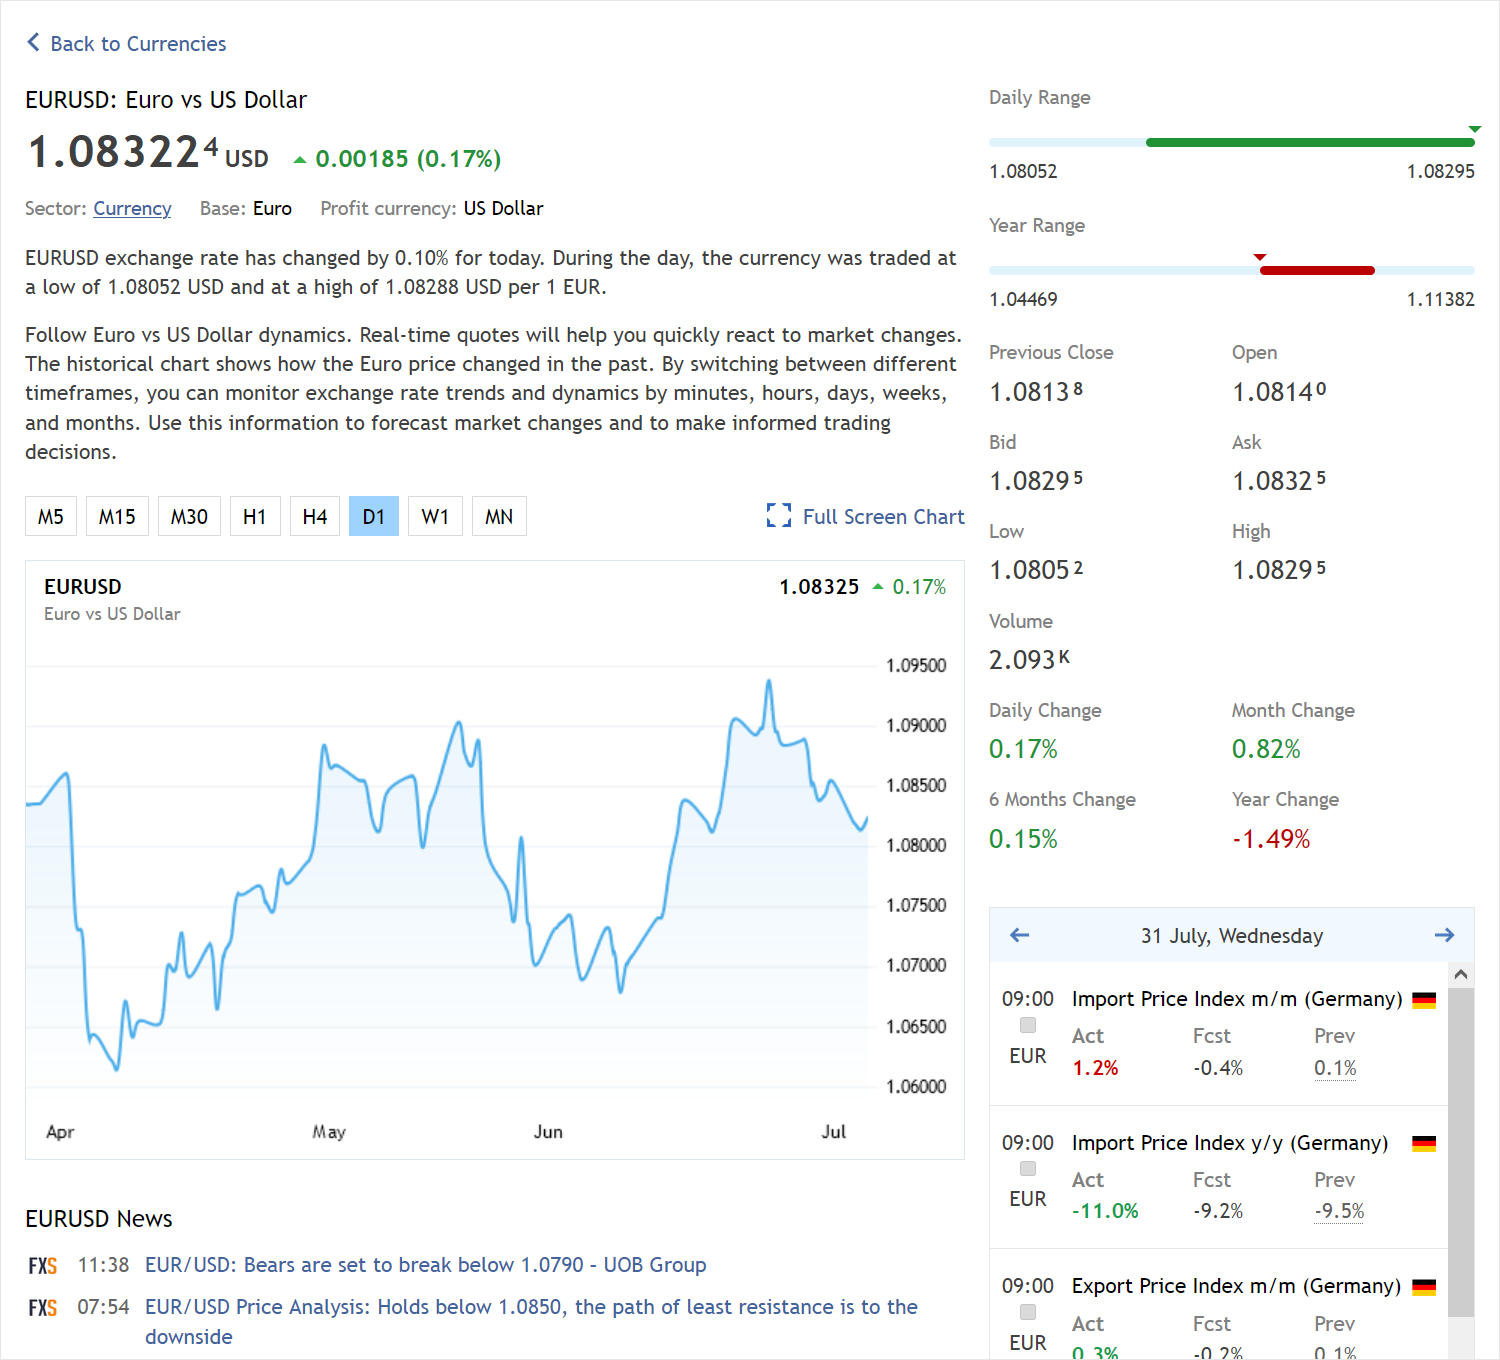Open the Currency sector link
This screenshot has height=1360, width=1500.
(132, 208)
